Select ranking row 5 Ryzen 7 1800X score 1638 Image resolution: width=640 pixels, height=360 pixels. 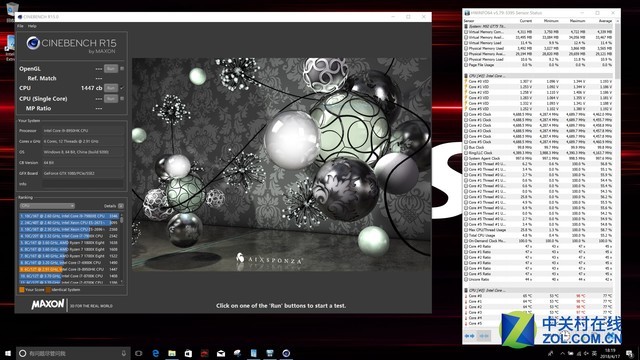coord(69,242)
